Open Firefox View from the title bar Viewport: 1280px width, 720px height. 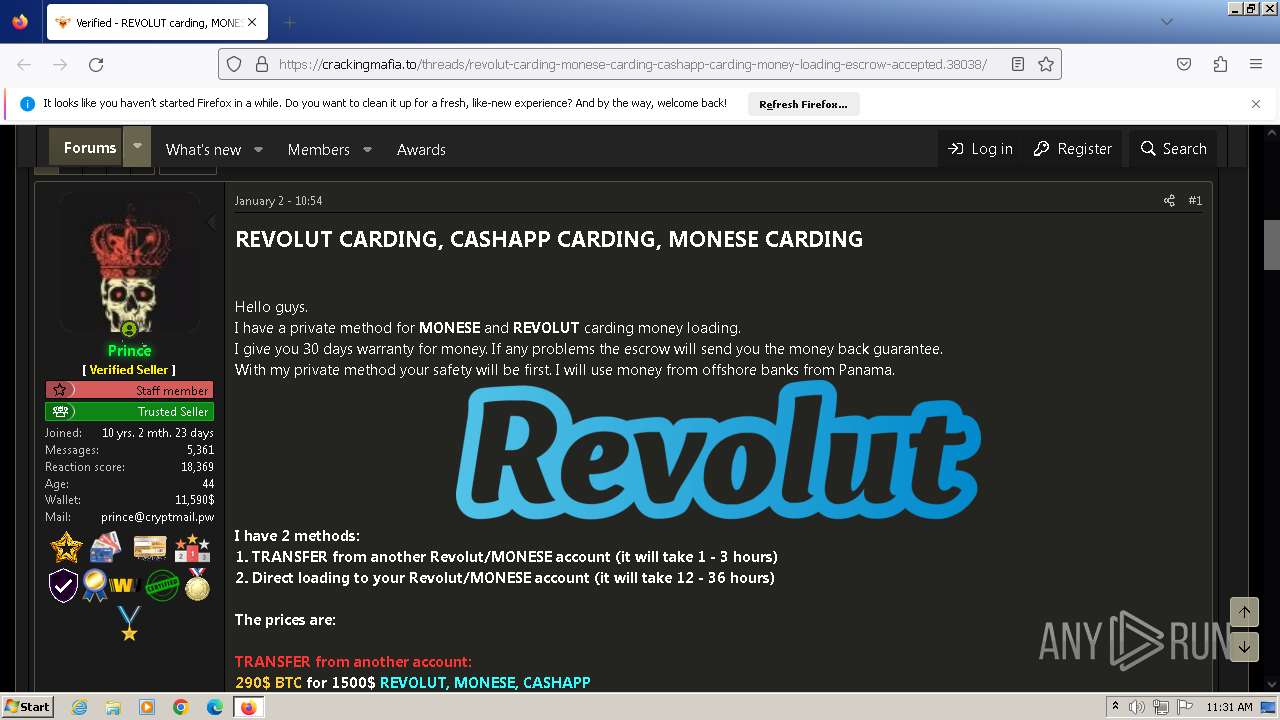[20, 22]
